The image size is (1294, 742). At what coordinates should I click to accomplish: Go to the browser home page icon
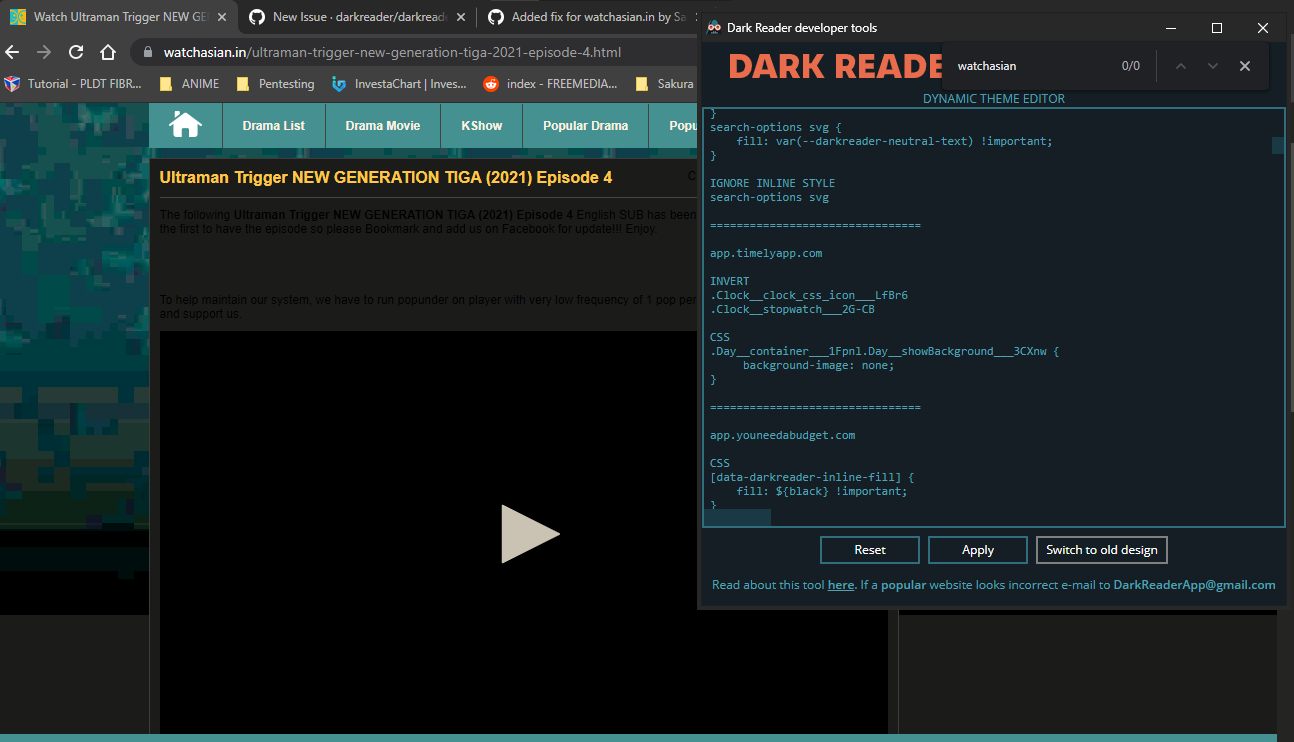[x=108, y=52]
